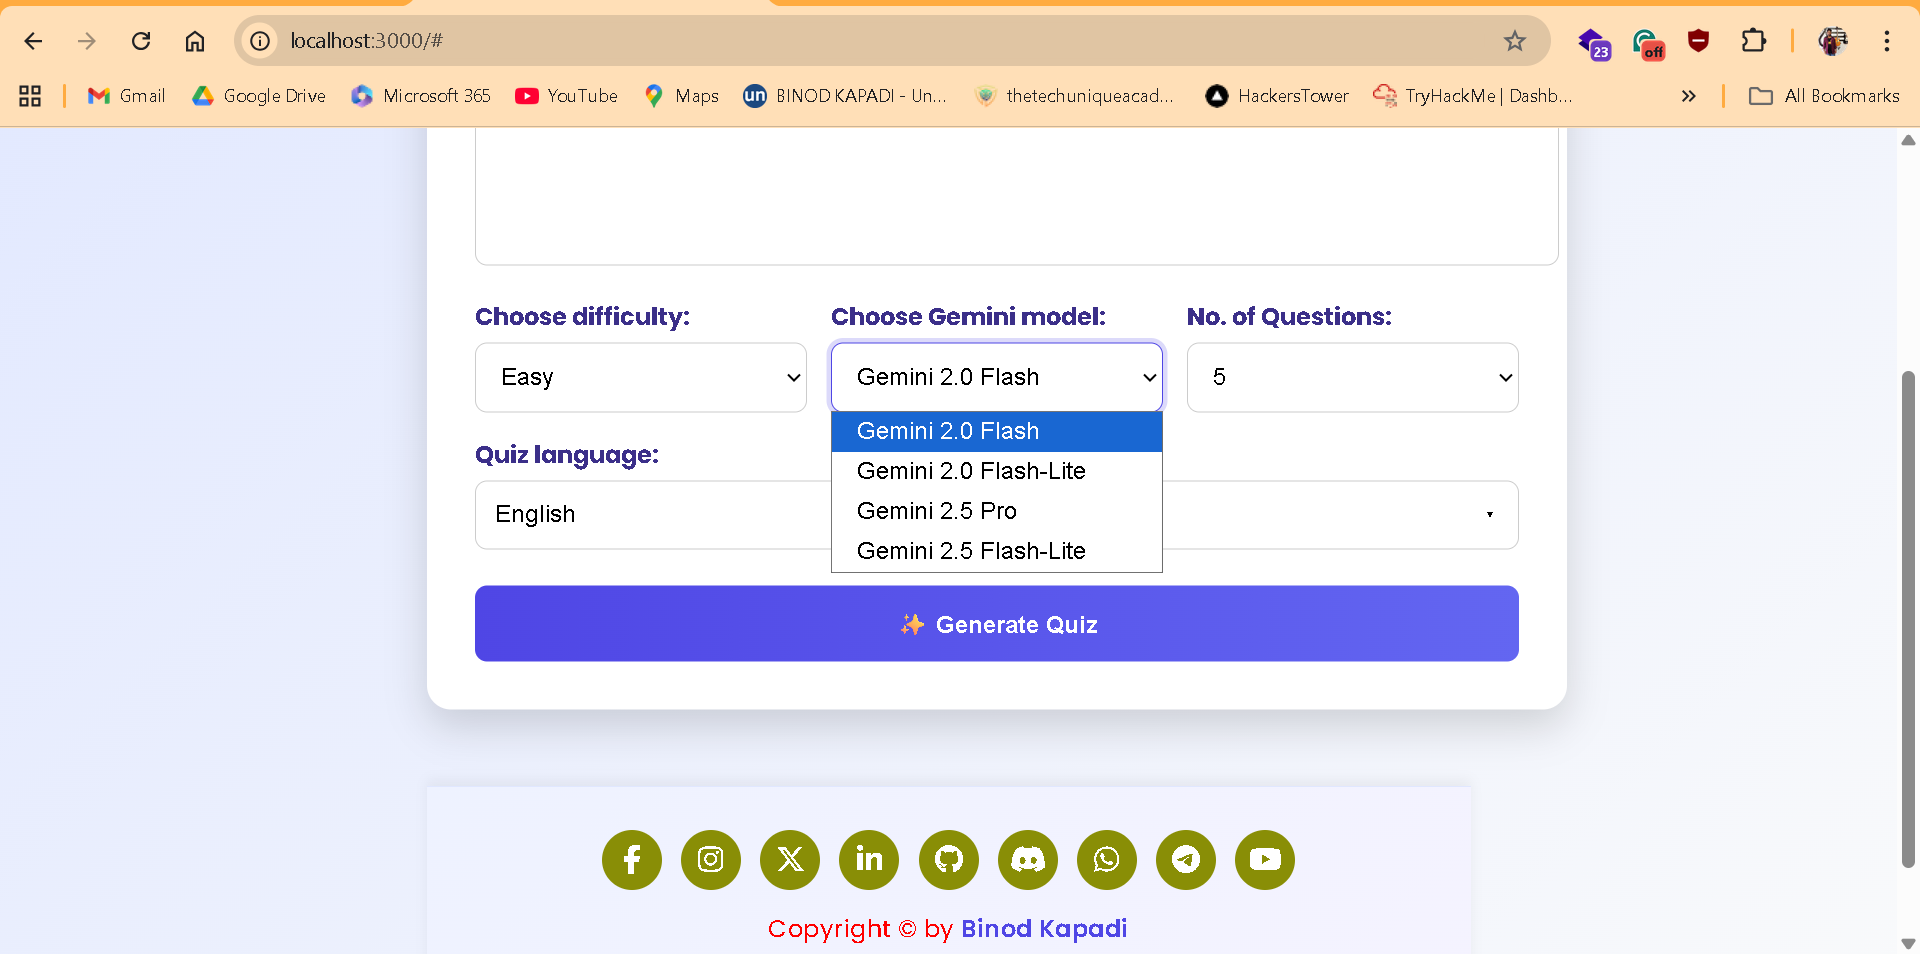Open the YouTube channel footer icon
The width and height of the screenshot is (1920, 954).
click(x=1264, y=860)
